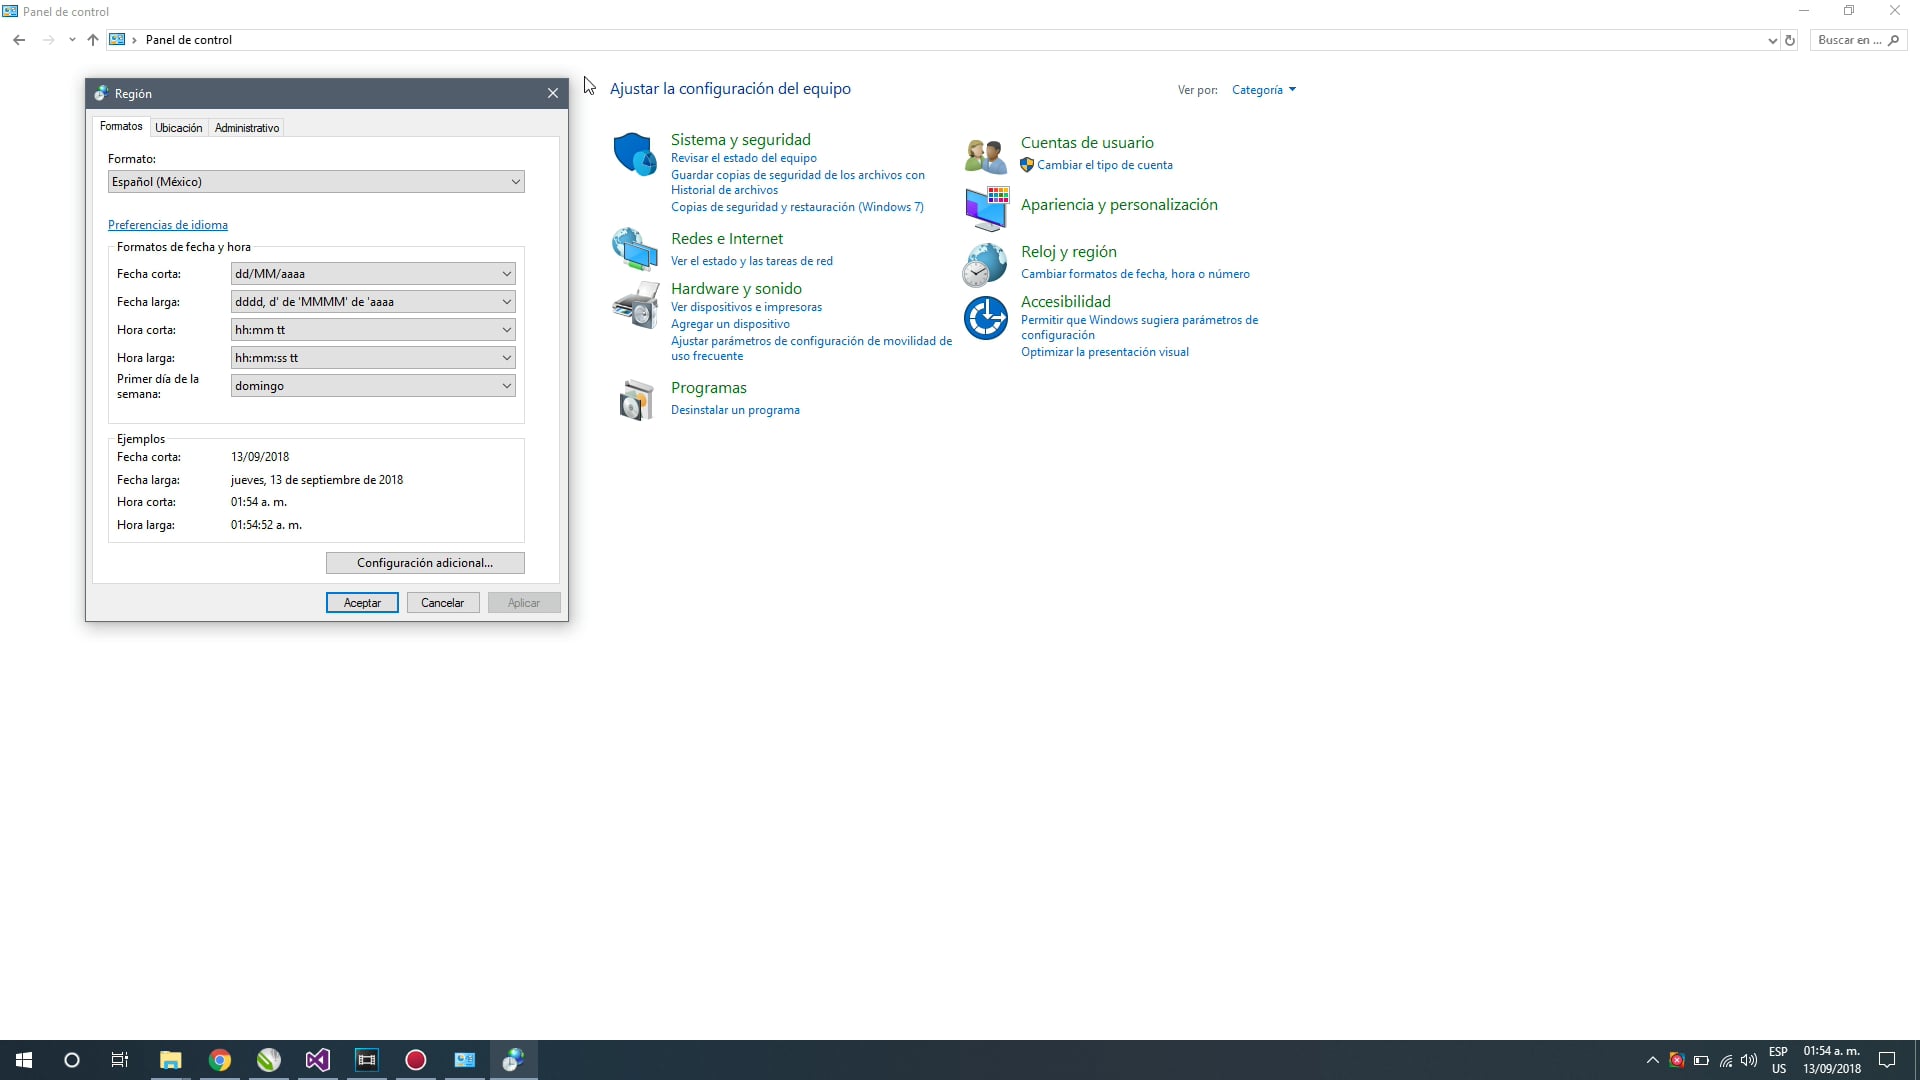Expand the Formato language dropdown
This screenshot has width=1920, height=1080.
(316, 182)
